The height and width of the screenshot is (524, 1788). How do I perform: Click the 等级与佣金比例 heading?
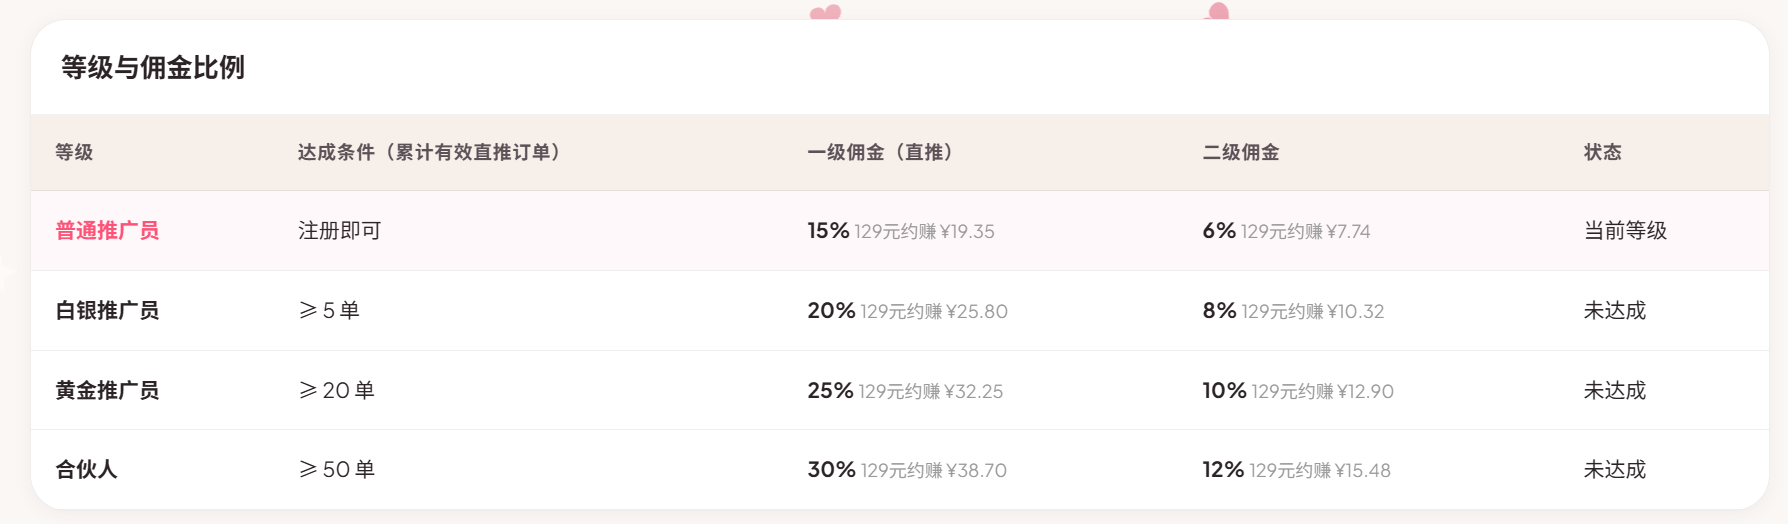coord(153,68)
